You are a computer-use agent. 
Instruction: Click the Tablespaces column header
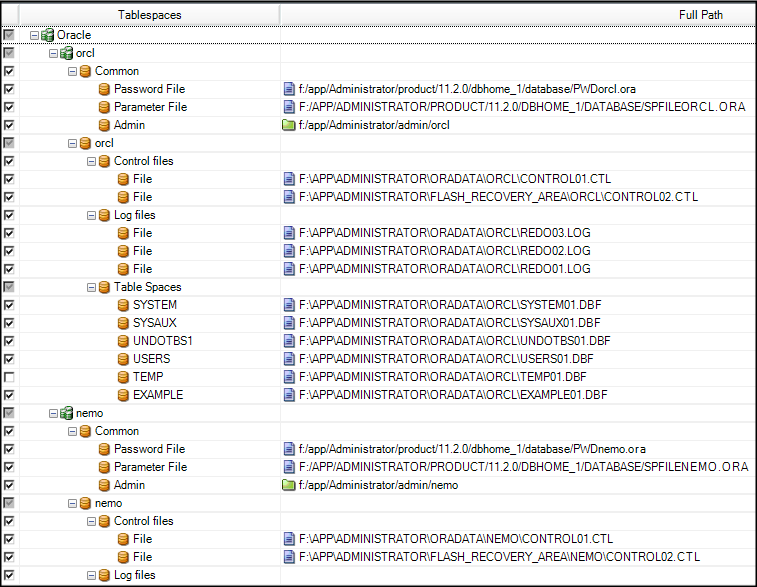pos(149,15)
